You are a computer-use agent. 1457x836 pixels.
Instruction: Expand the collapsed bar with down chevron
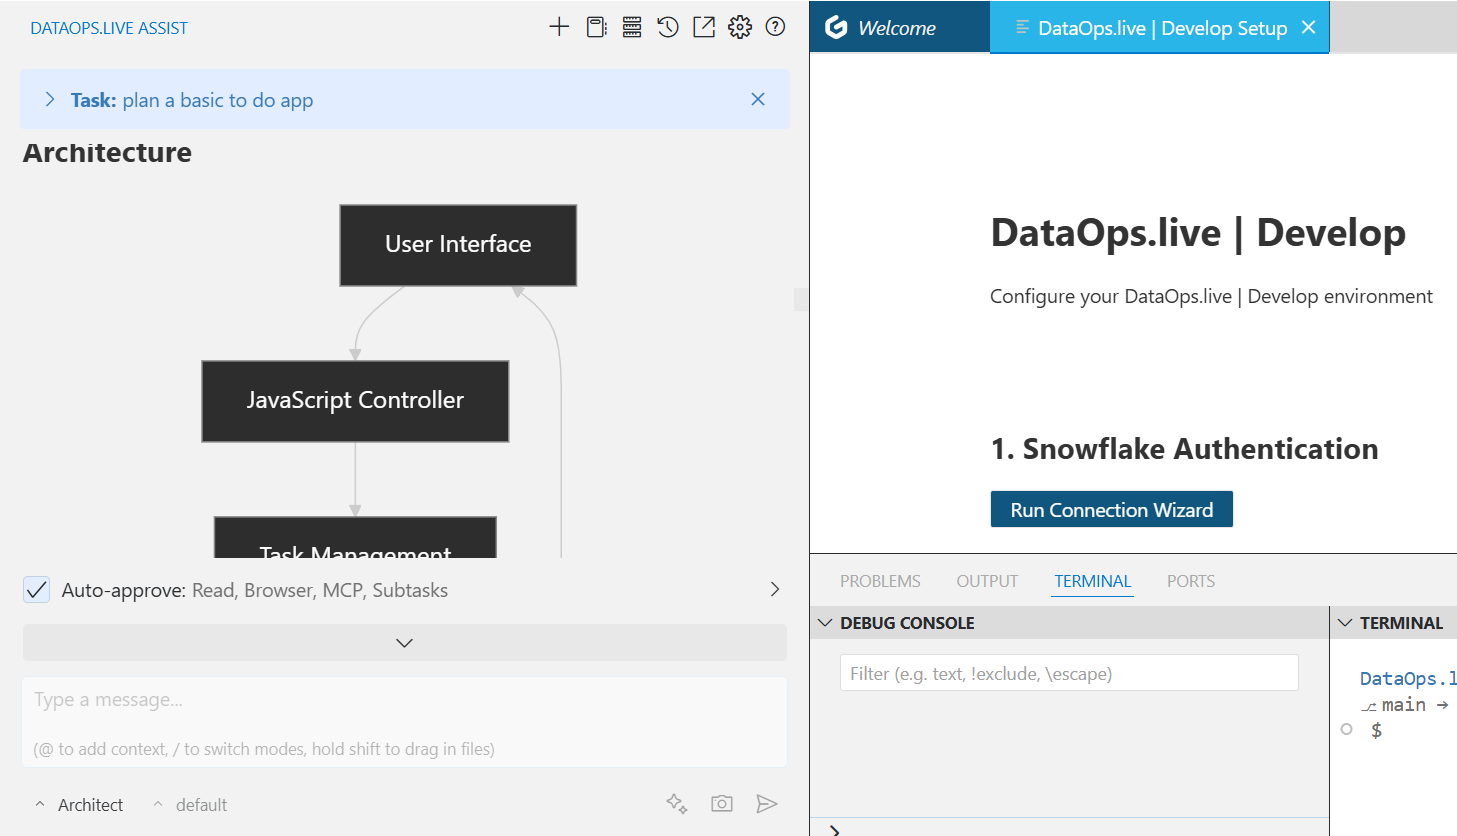pos(404,643)
